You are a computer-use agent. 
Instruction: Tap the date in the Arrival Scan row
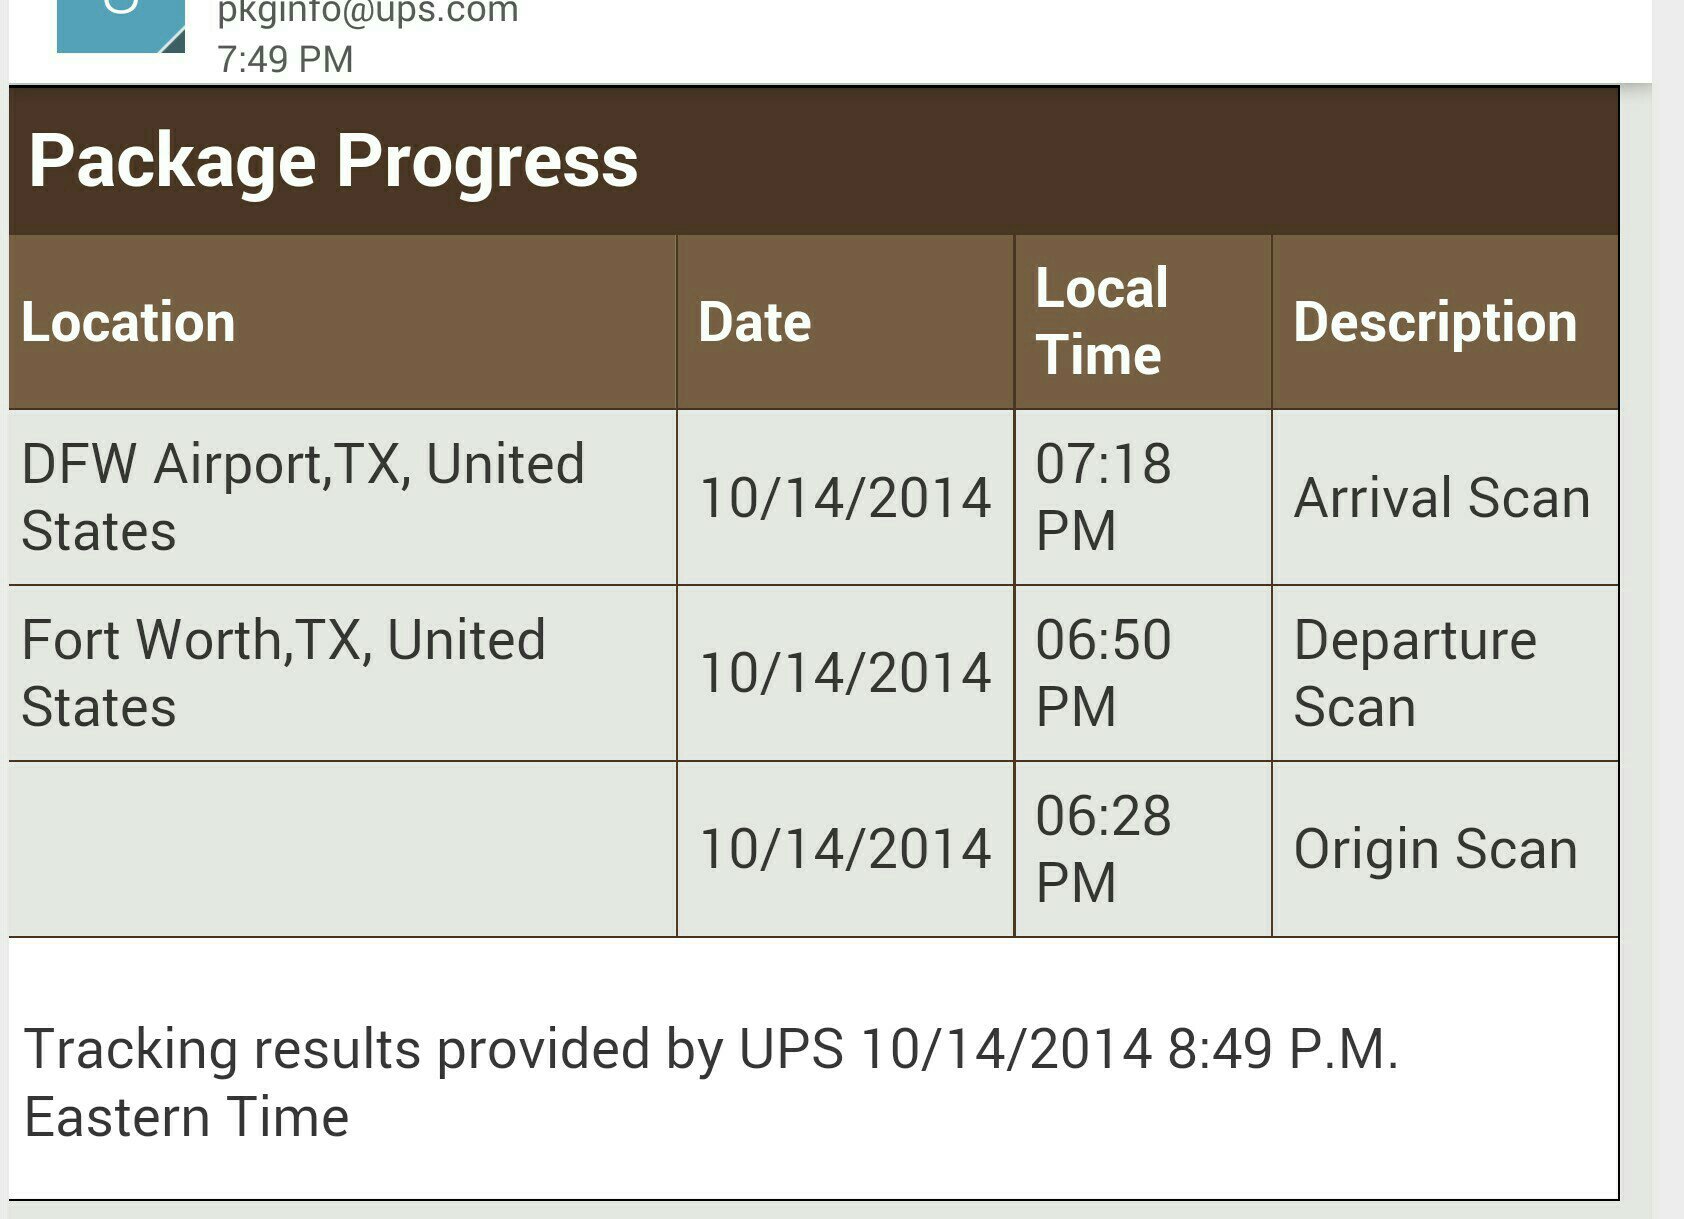[845, 498]
